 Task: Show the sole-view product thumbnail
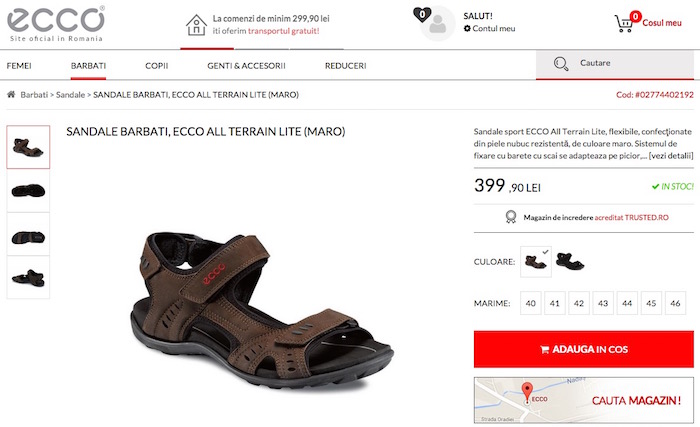click(x=28, y=191)
